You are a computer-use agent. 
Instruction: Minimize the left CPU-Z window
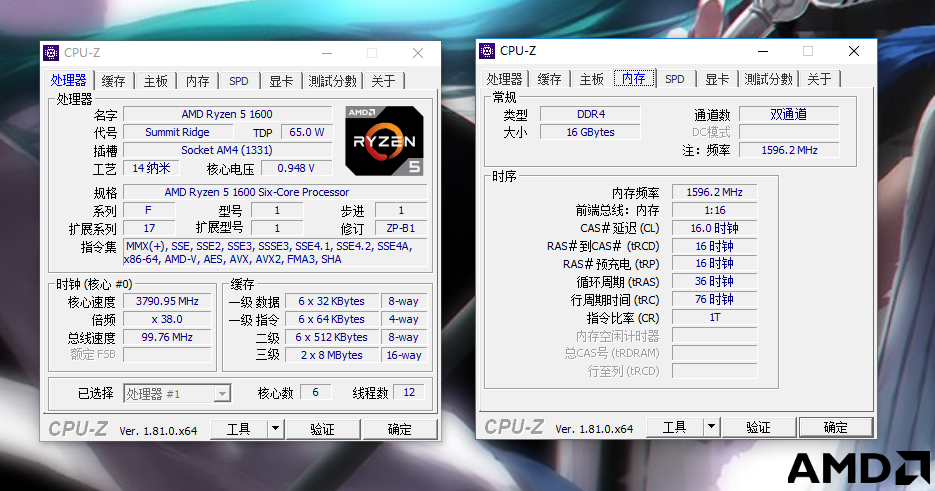click(x=327, y=53)
